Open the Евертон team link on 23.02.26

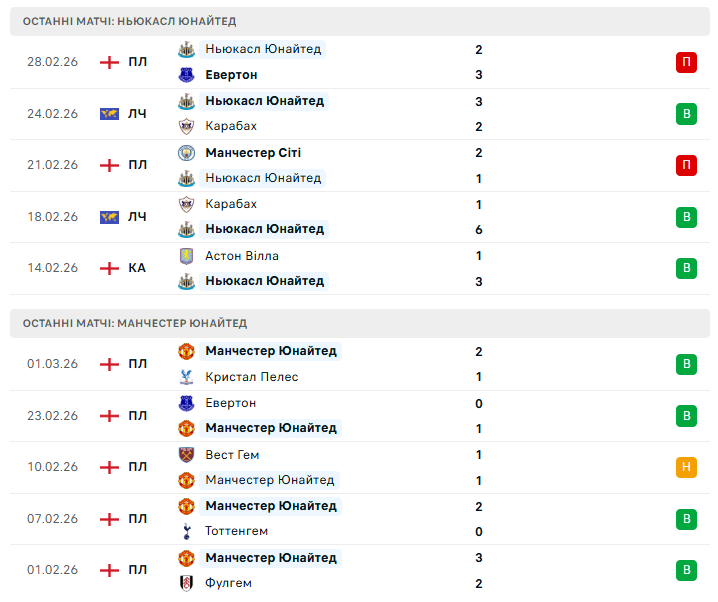230,403
